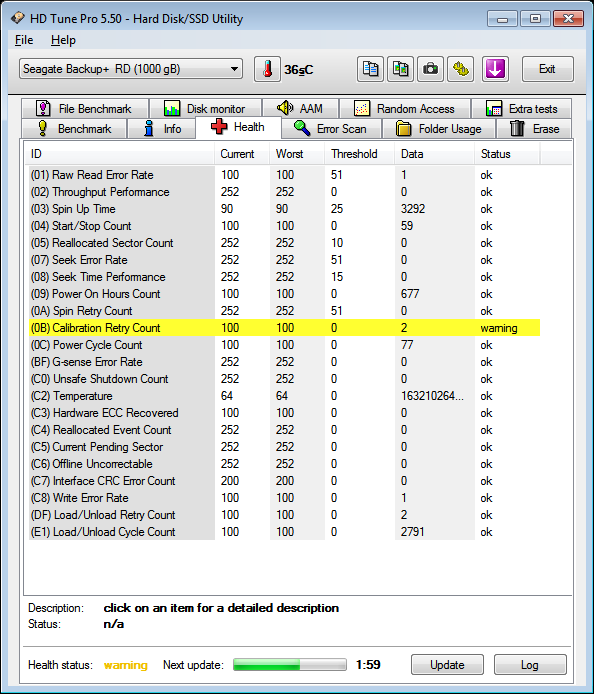Select the Raw Read Error Rate row

tap(285, 175)
